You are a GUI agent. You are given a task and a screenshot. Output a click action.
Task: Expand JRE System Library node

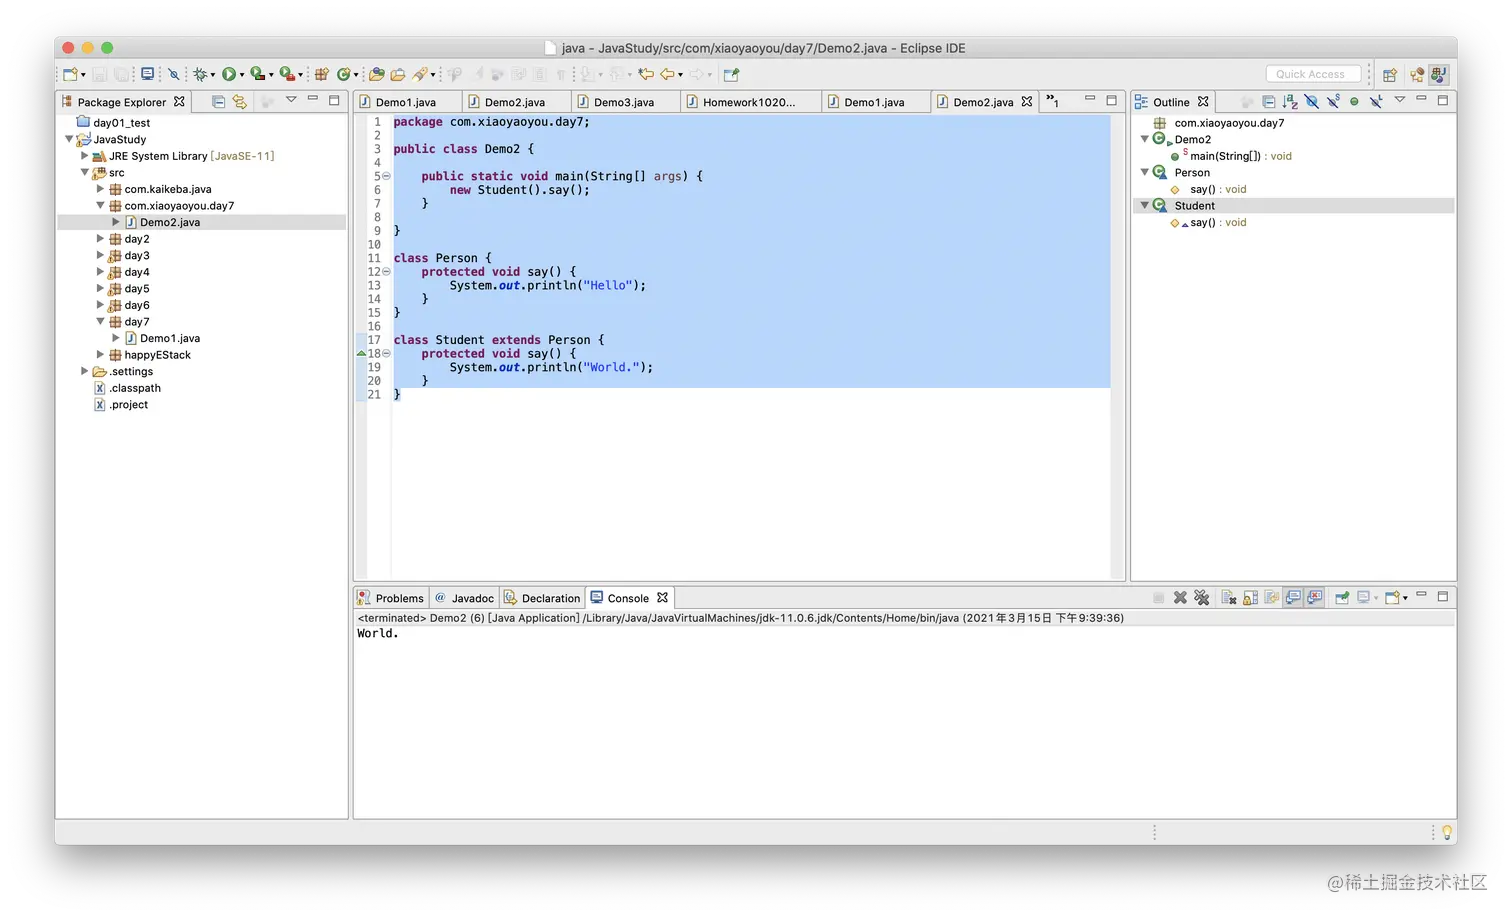[x=85, y=156]
